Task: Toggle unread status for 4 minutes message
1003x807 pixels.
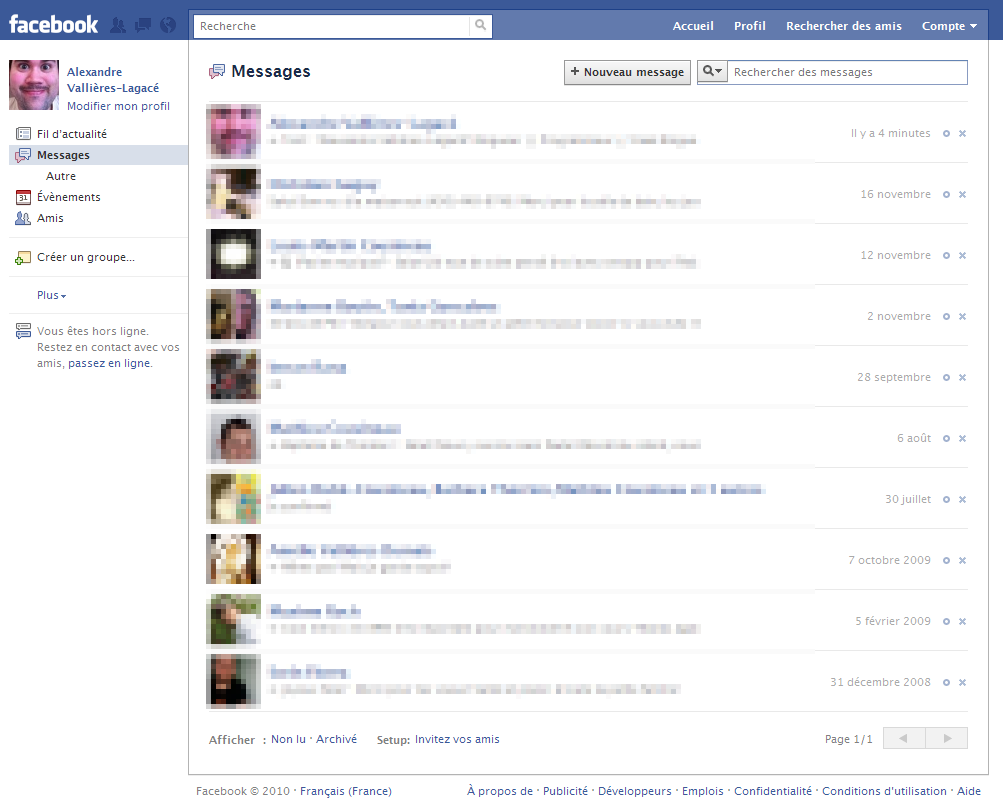Action: click(946, 134)
